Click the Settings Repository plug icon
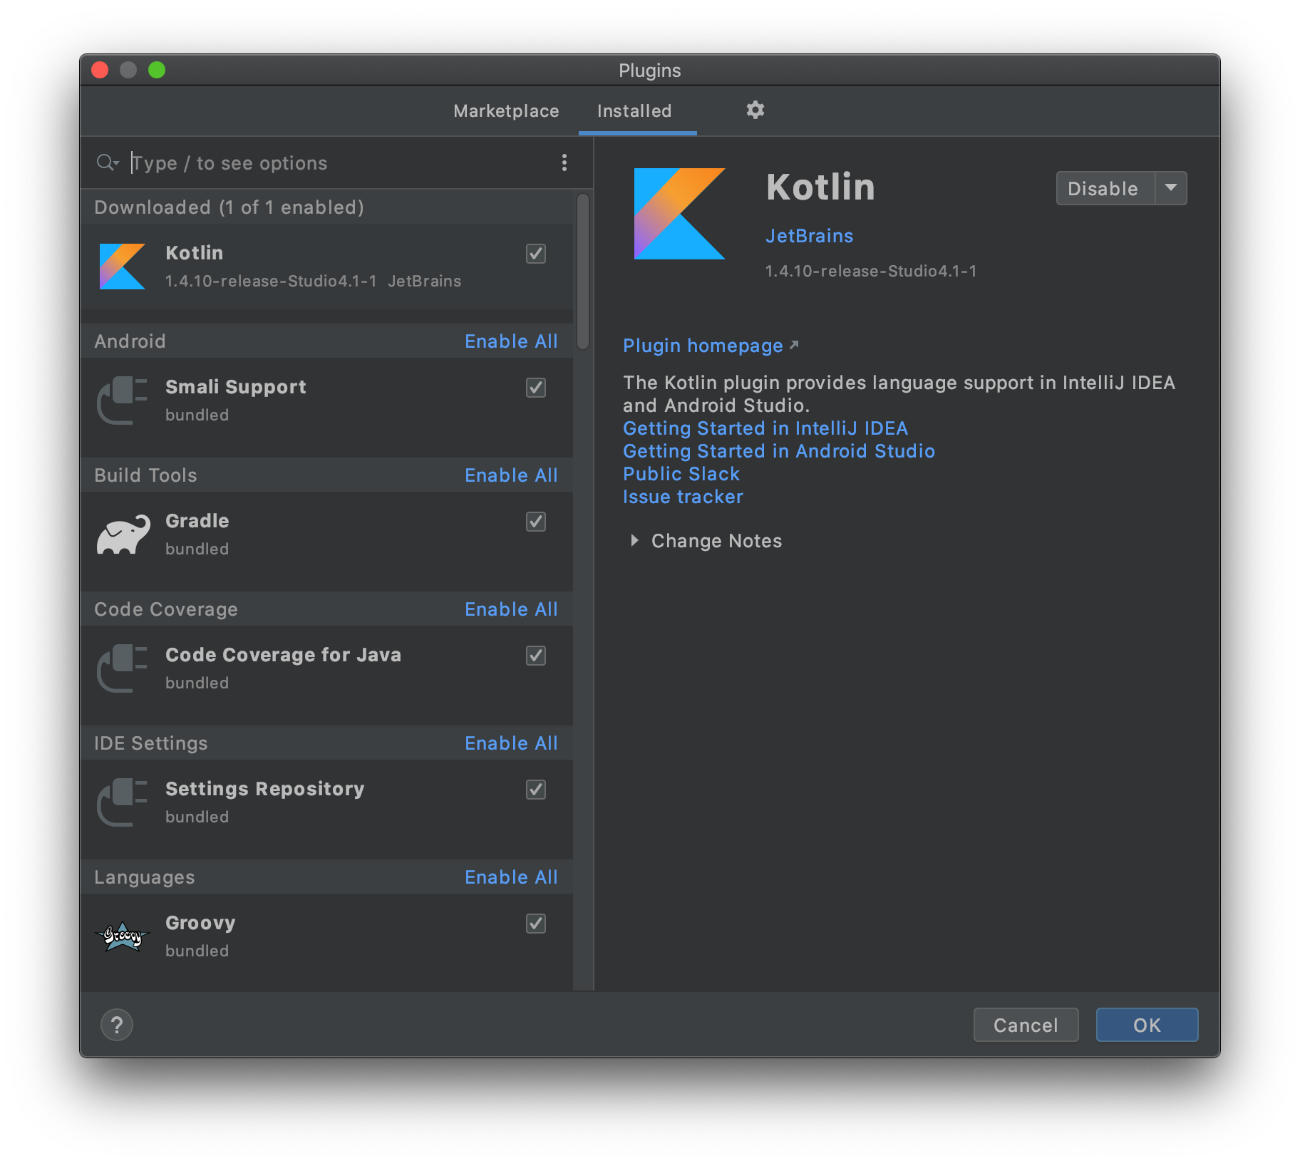1300x1163 pixels. [122, 802]
